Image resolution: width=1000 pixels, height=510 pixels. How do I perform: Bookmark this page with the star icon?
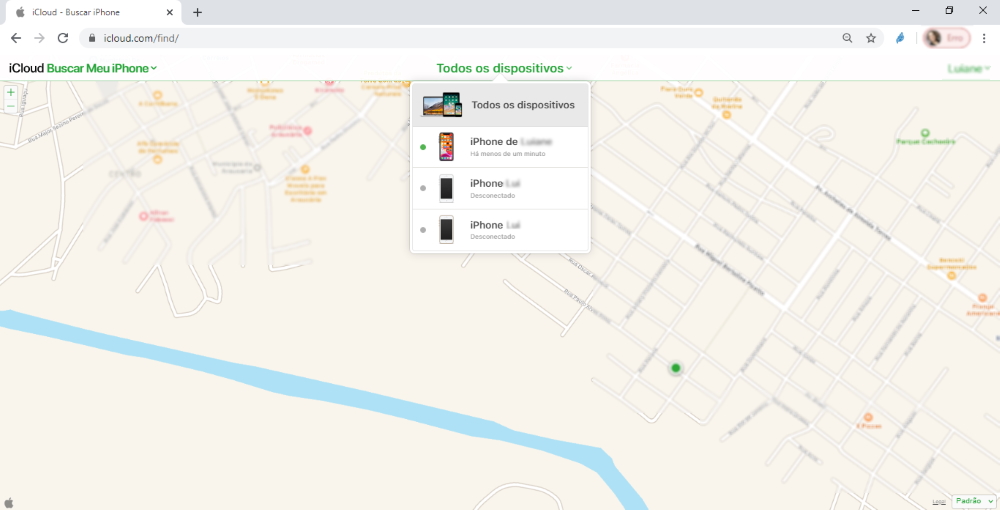click(871, 38)
